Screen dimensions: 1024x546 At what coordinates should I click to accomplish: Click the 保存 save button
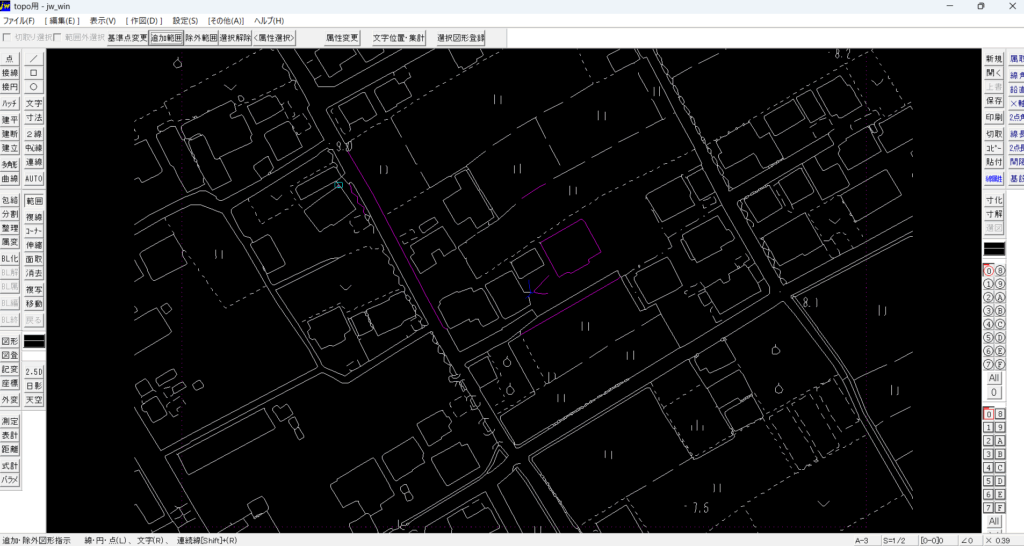[994, 101]
